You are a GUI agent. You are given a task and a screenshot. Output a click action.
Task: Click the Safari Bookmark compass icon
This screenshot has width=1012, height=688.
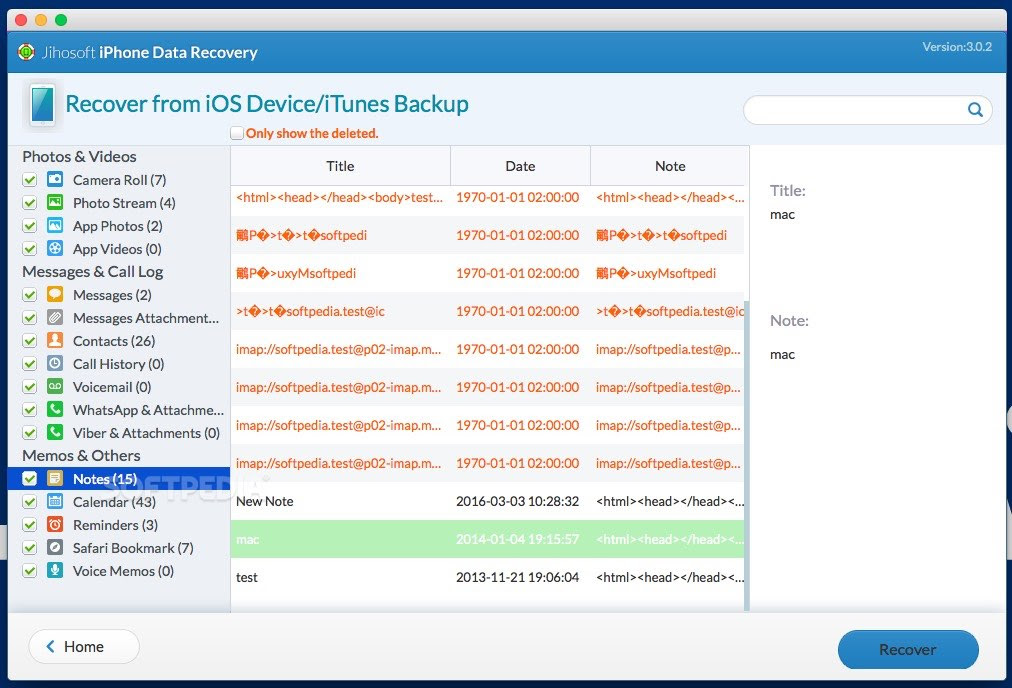click(55, 548)
